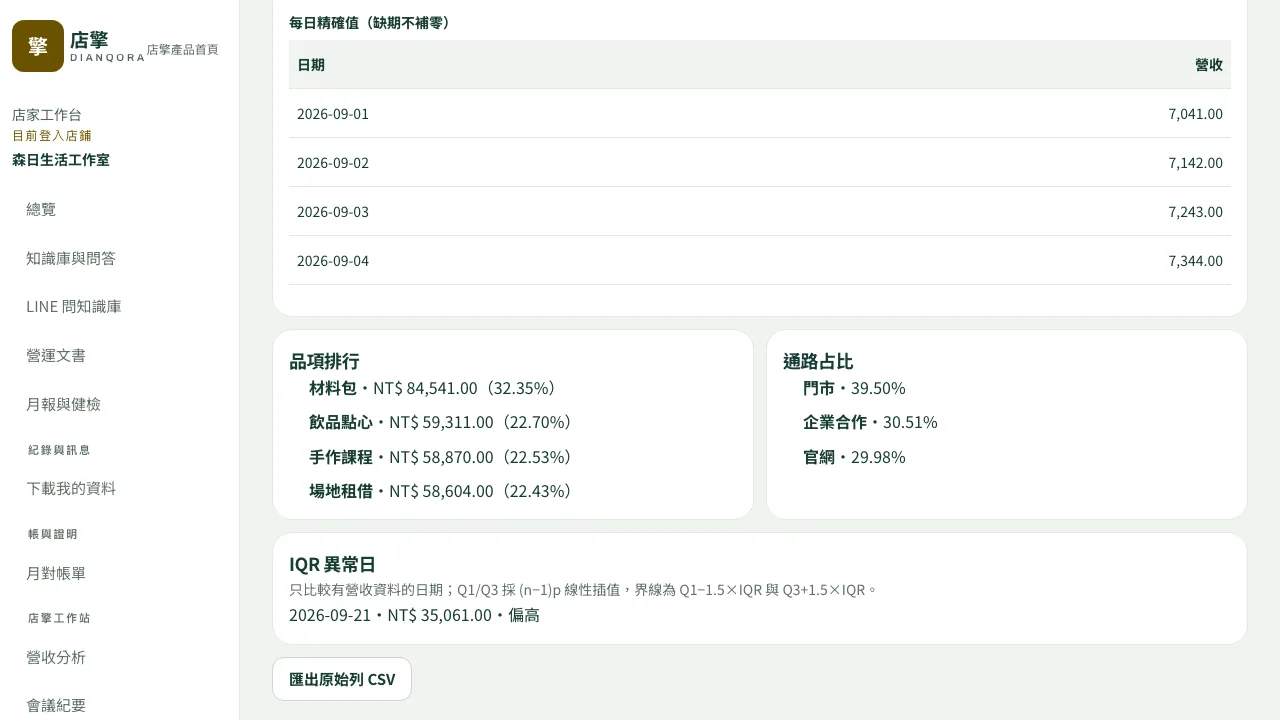Click 企業合作 channel share row
This screenshot has height=720, width=1280.
pyautogui.click(x=870, y=422)
